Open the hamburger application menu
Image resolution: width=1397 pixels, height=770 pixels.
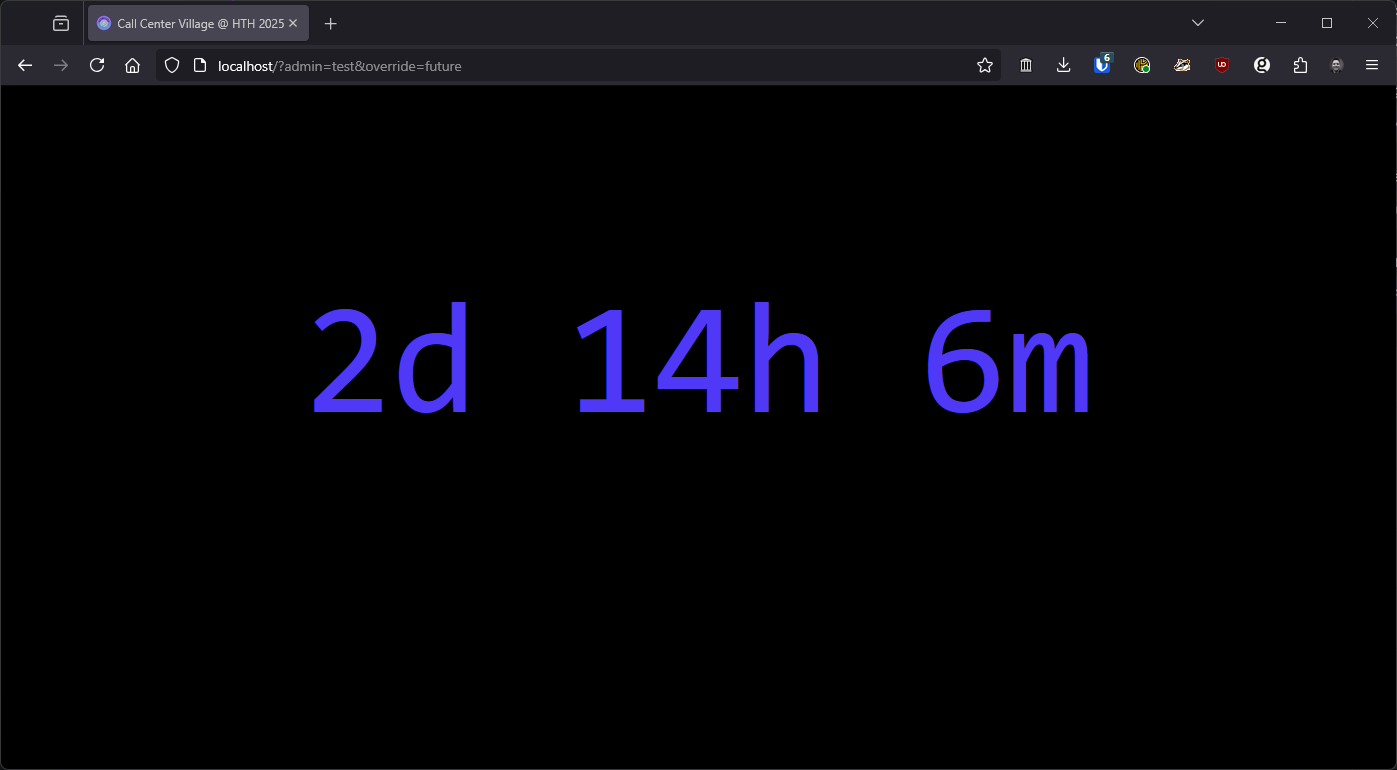(1372, 65)
